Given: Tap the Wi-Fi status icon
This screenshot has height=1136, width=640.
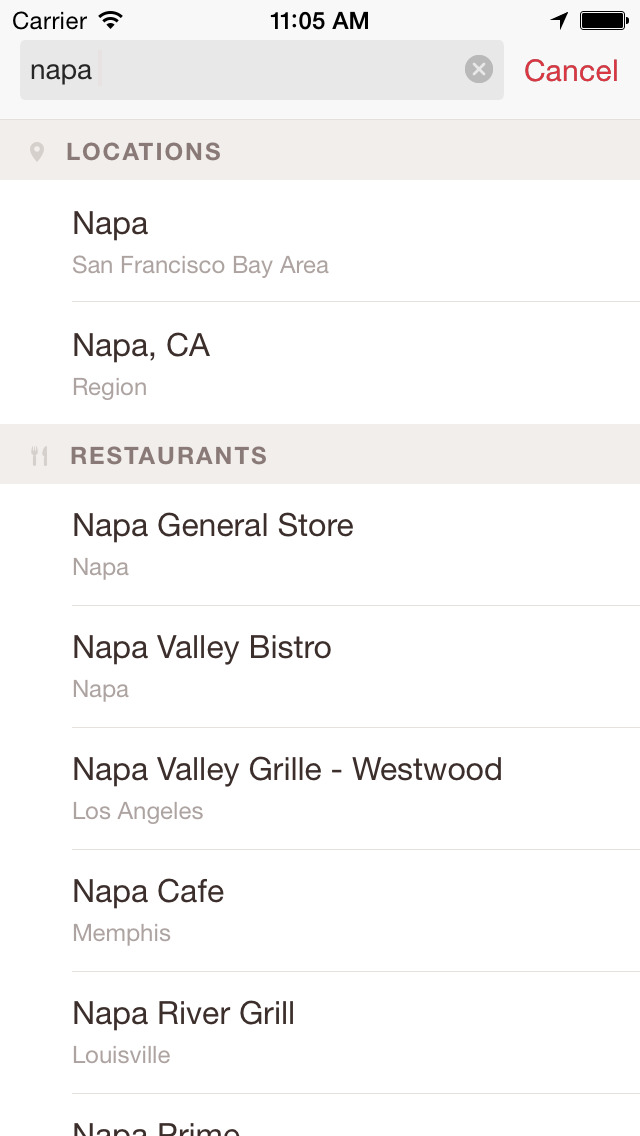Looking at the screenshot, I should (111, 20).
